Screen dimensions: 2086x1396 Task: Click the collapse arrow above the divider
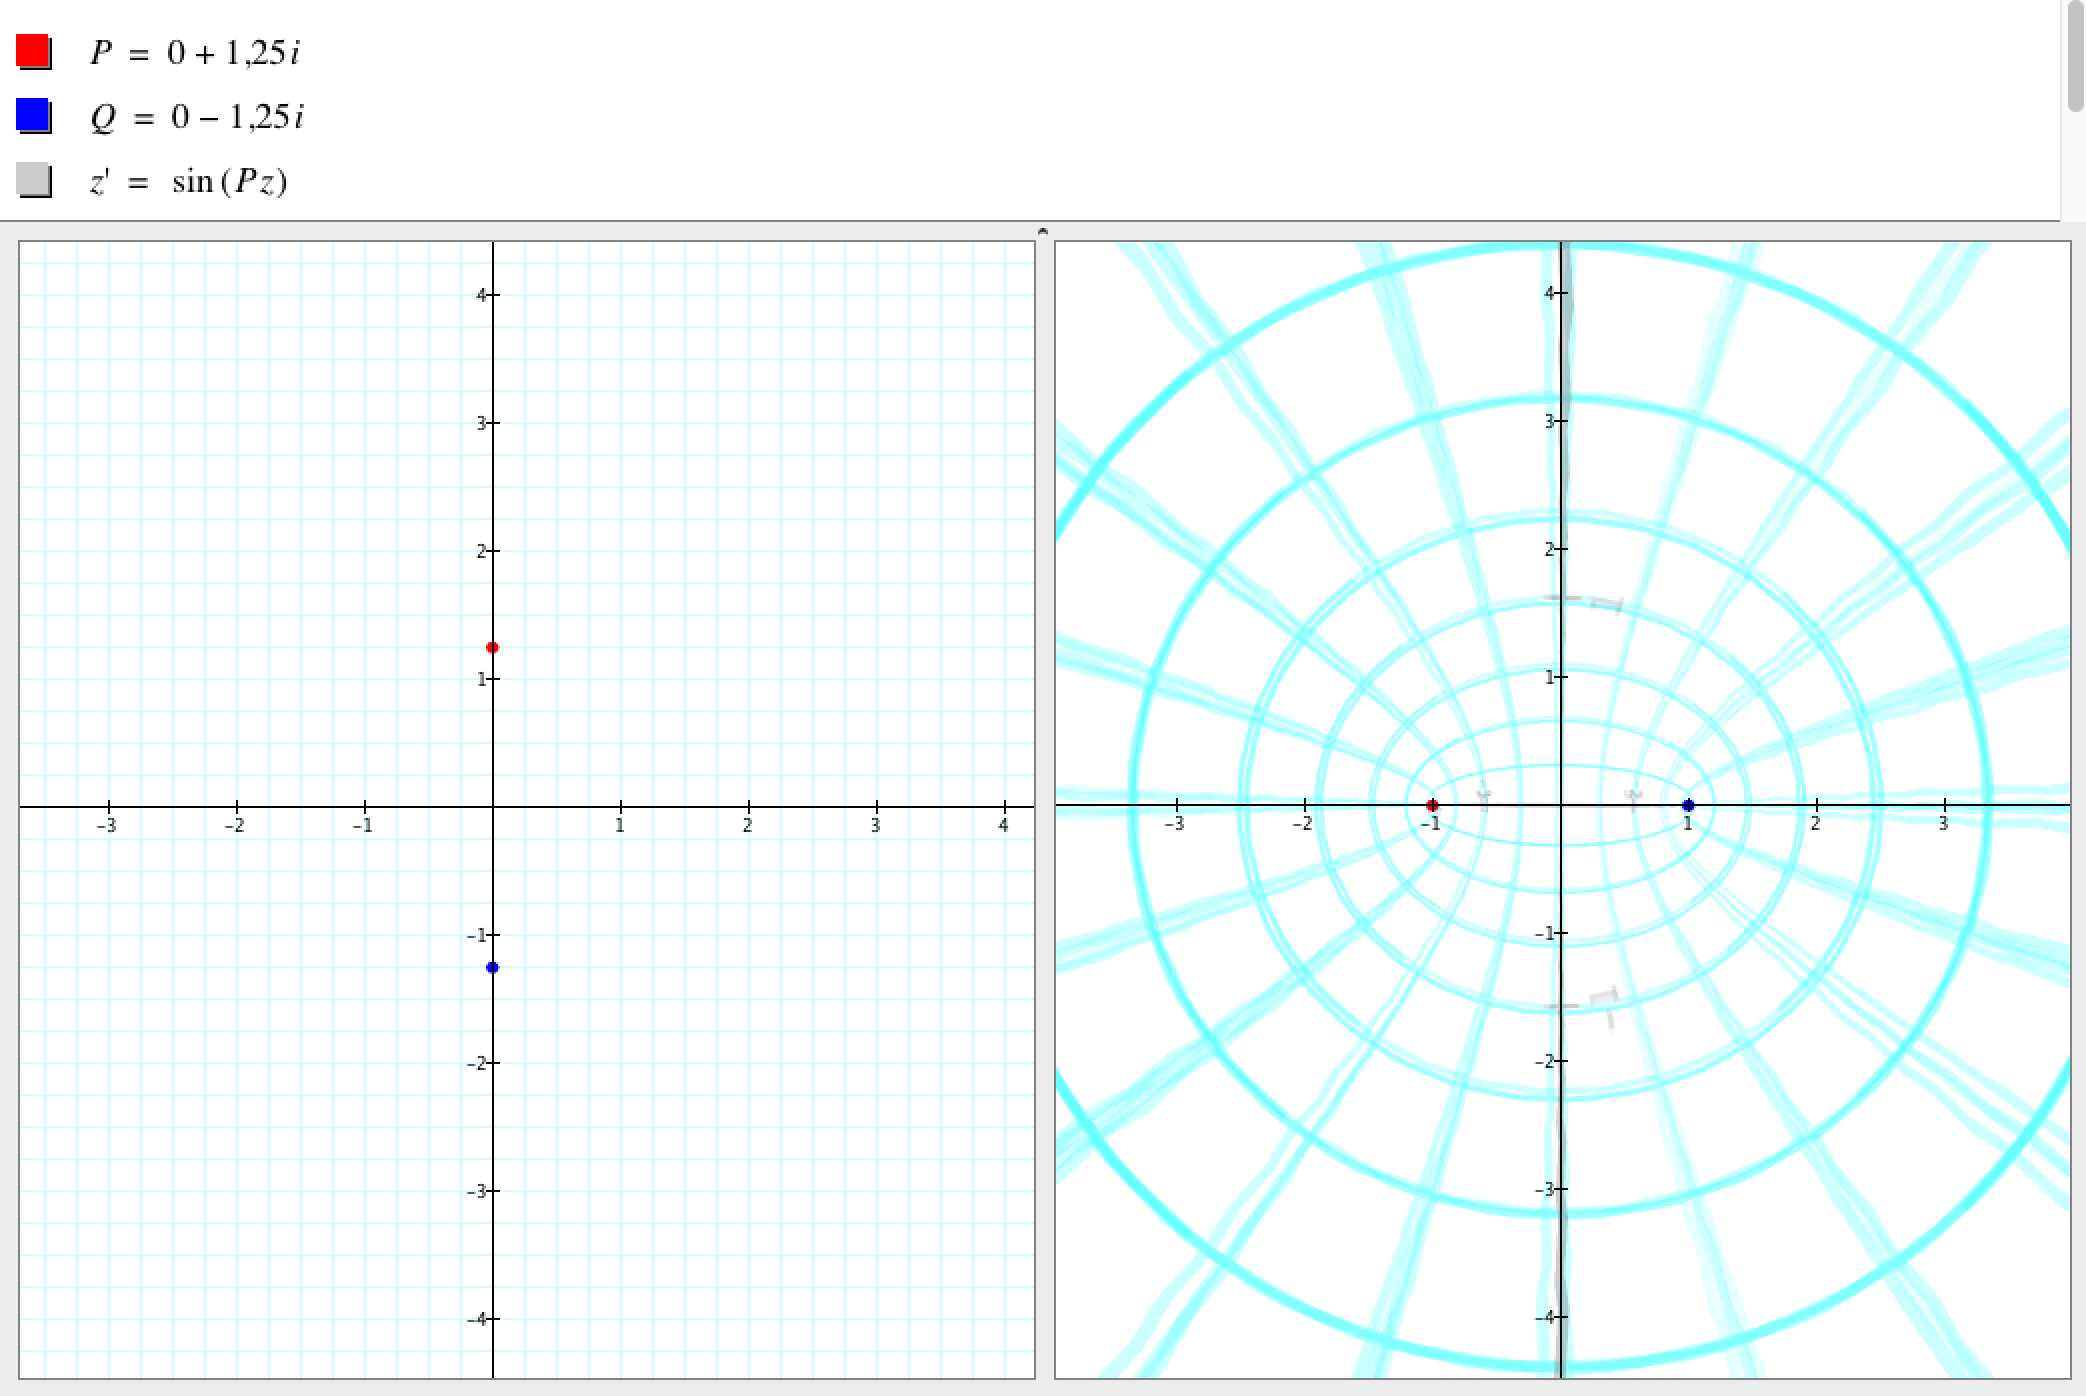point(1043,231)
